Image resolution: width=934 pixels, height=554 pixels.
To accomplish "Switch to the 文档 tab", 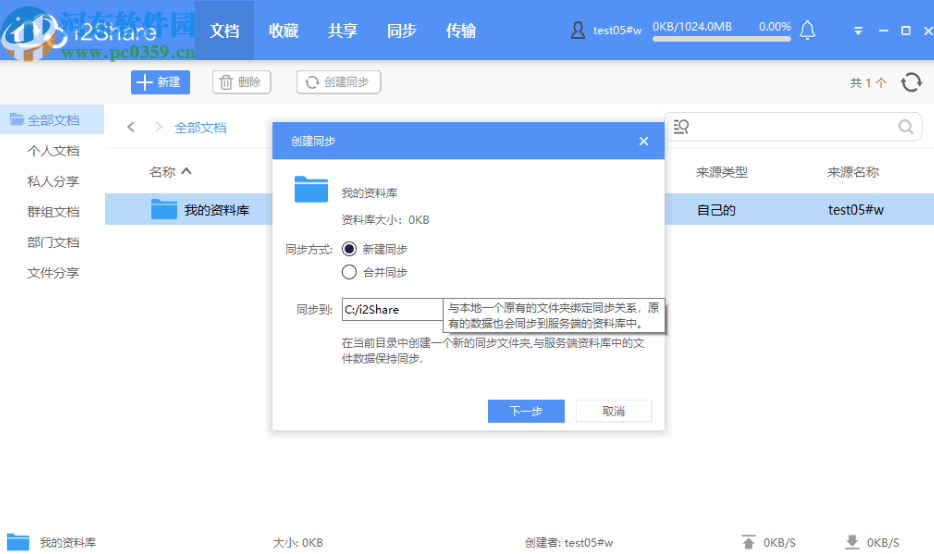I will pyautogui.click(x=225, y=30).
